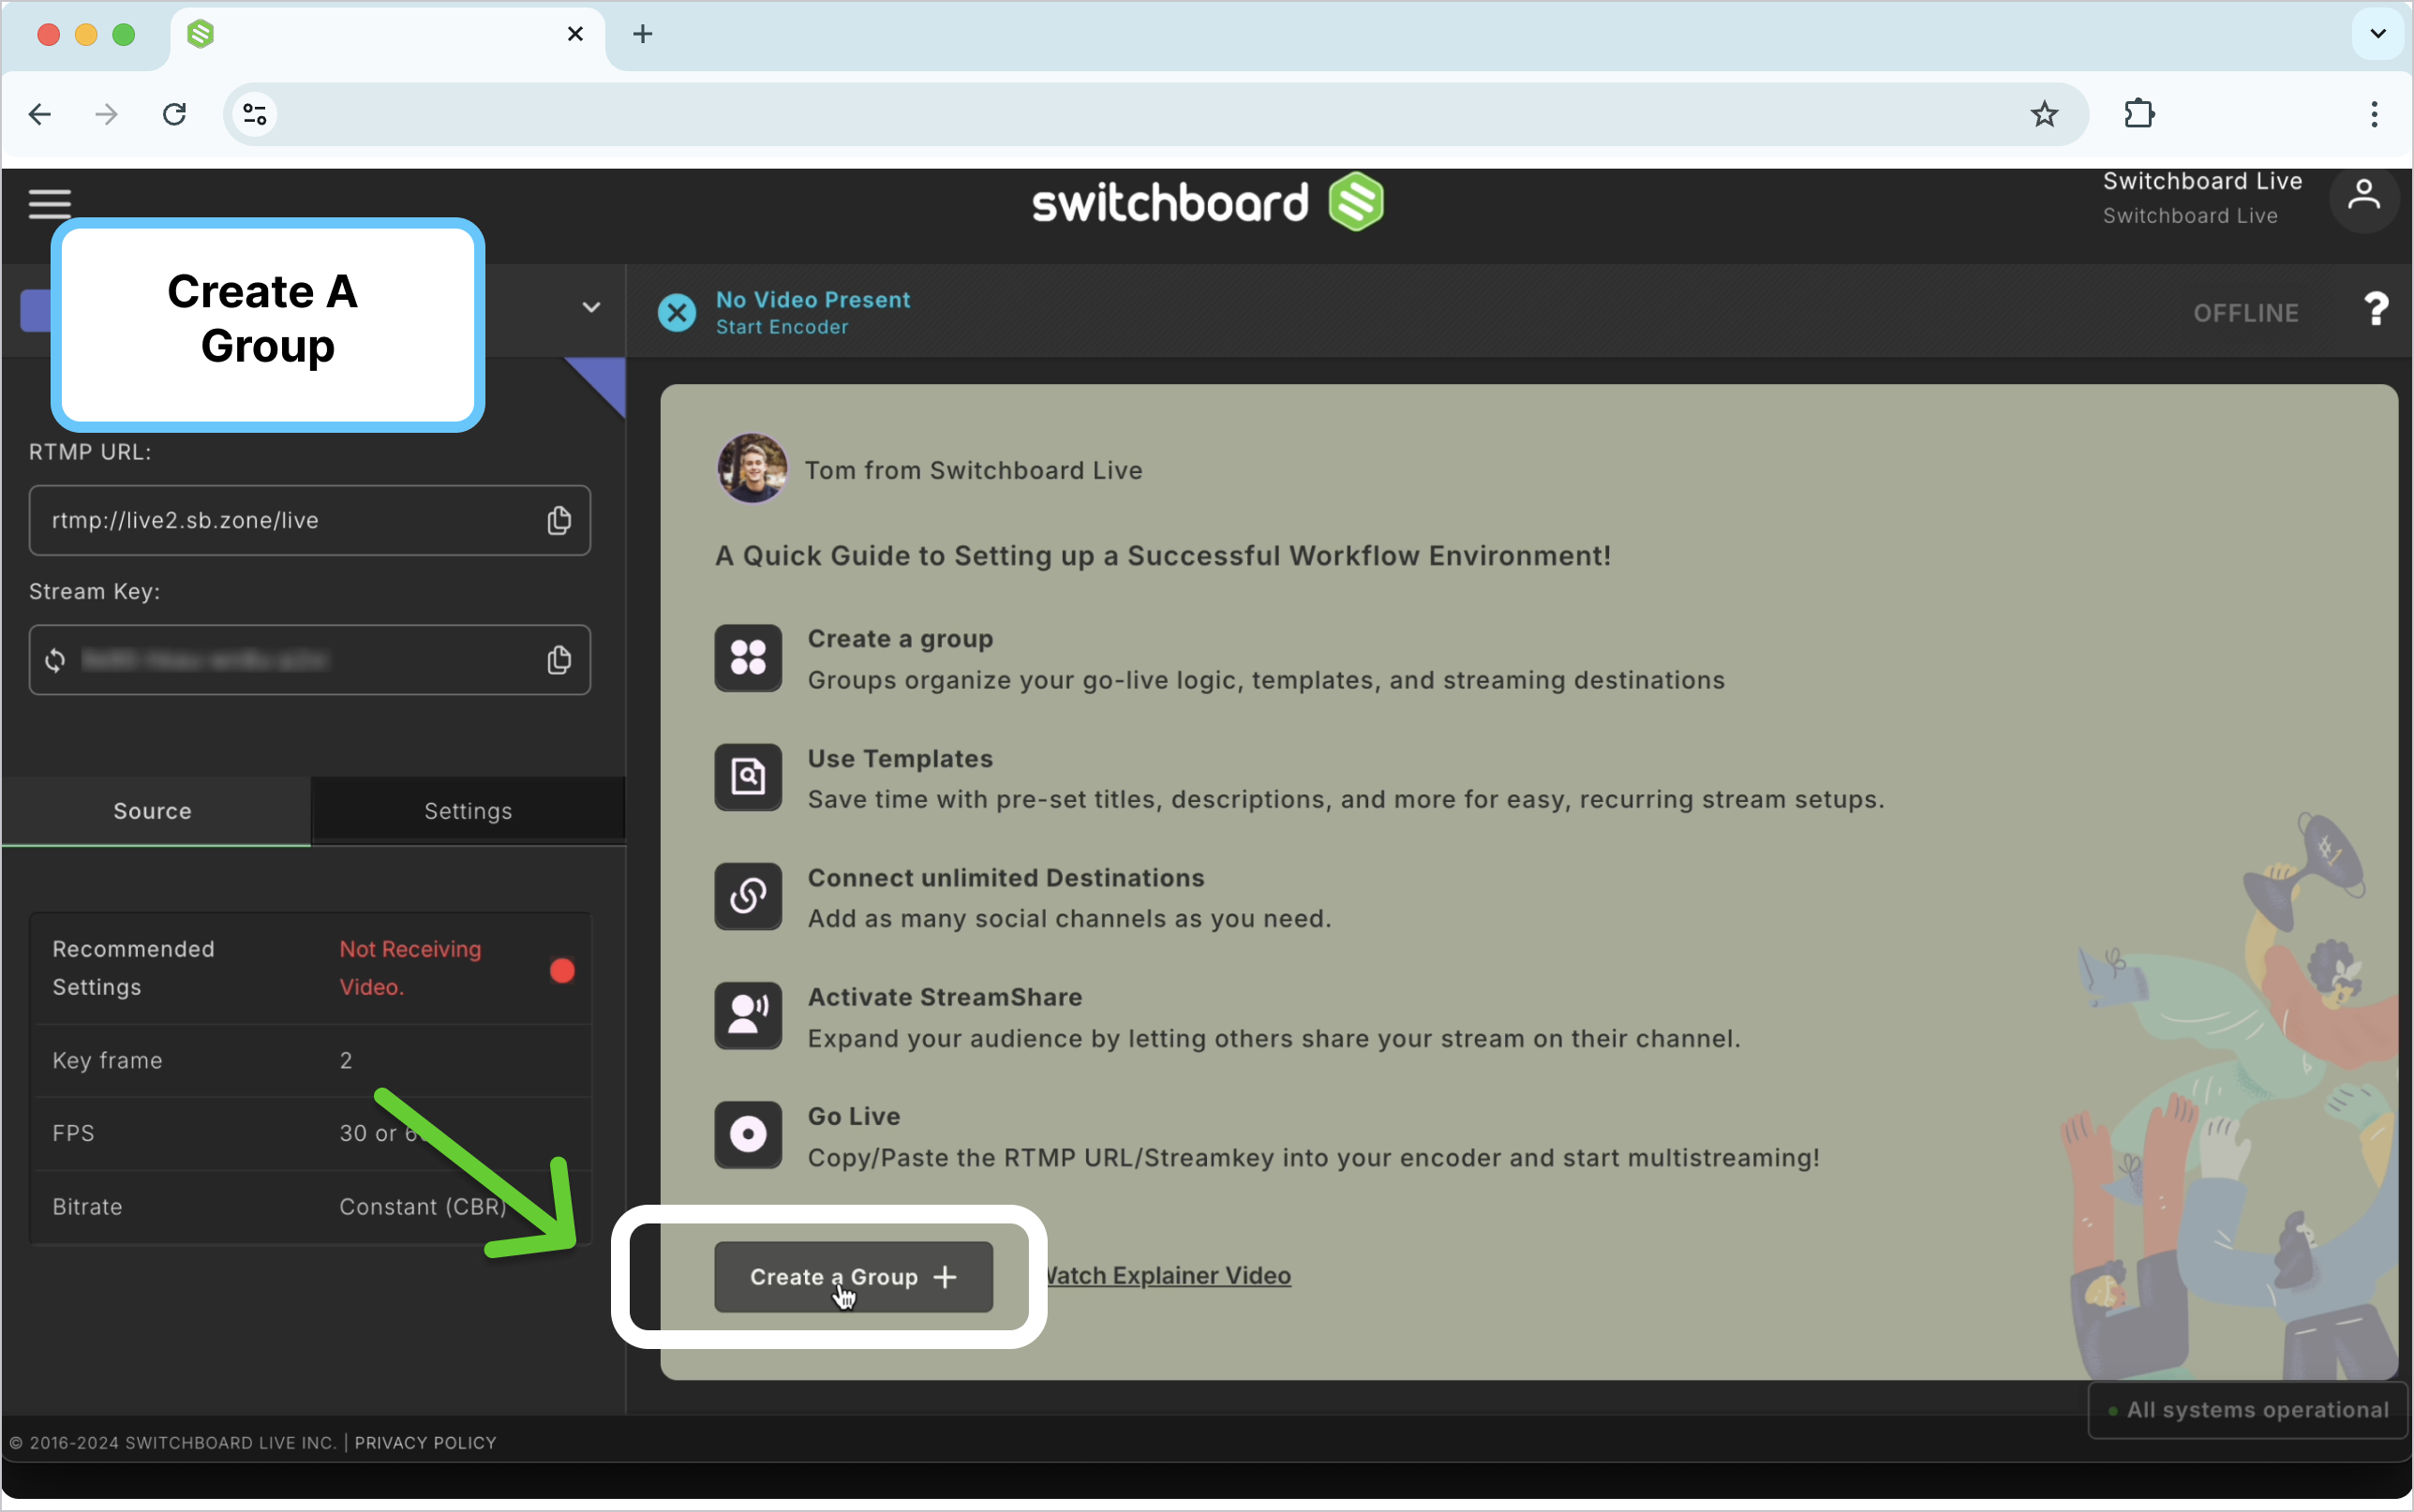Open the Watch Explainer Video link
This screenshot has width=2414, height=1512.
[x=1167, y=1276]
